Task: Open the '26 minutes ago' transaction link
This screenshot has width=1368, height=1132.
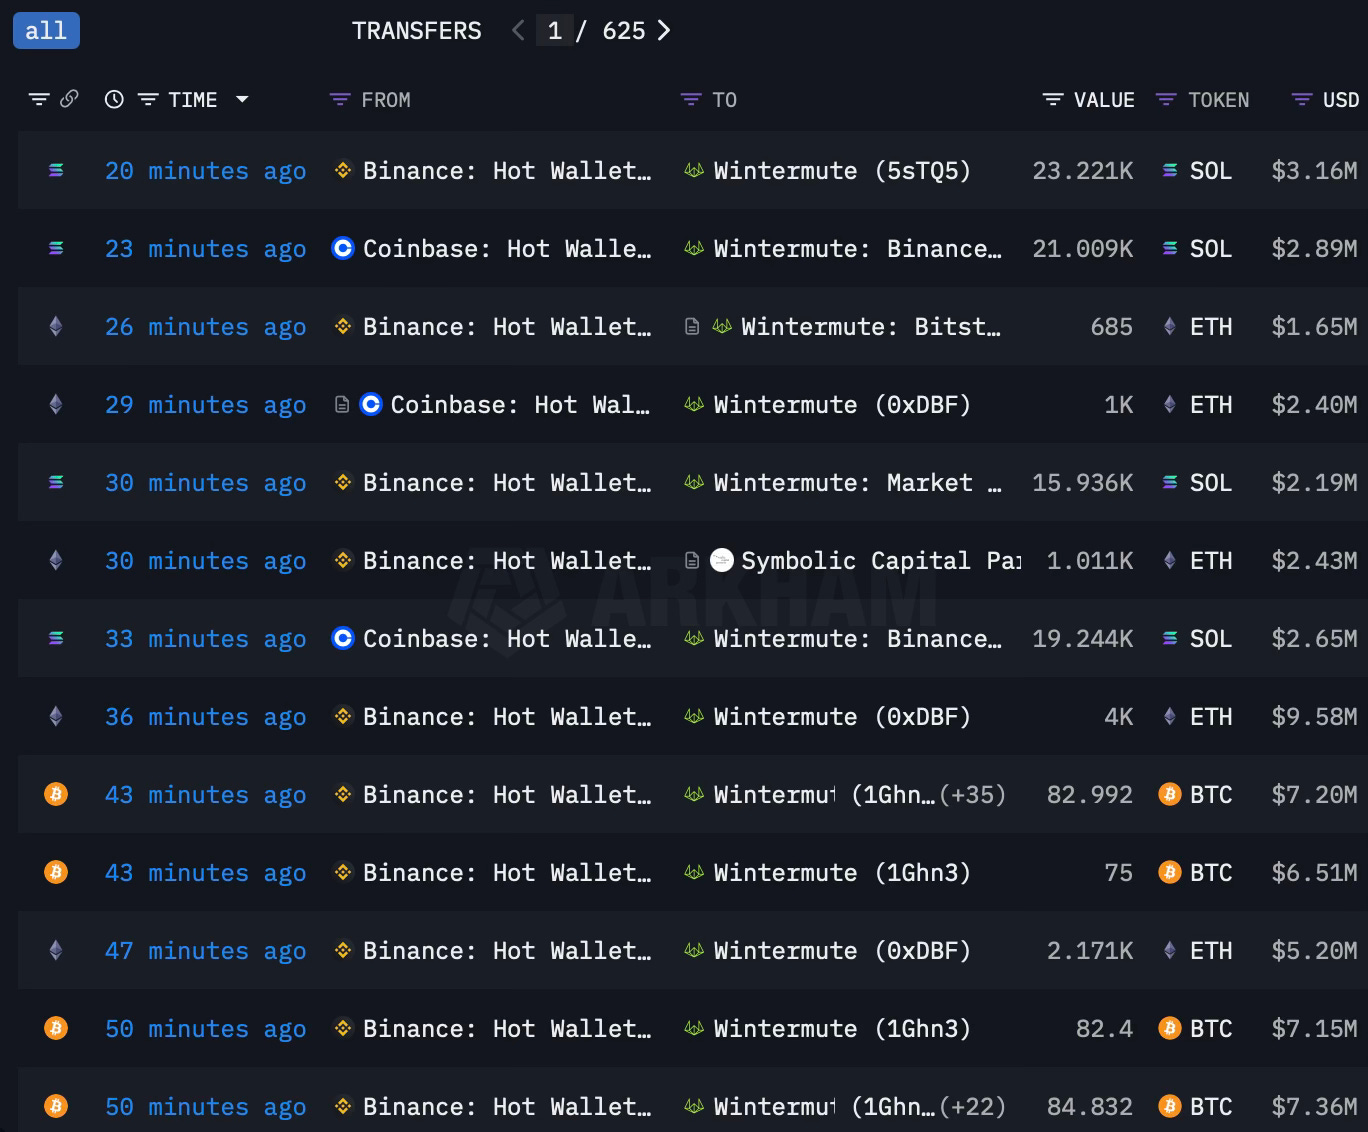Action: point(205,327)
